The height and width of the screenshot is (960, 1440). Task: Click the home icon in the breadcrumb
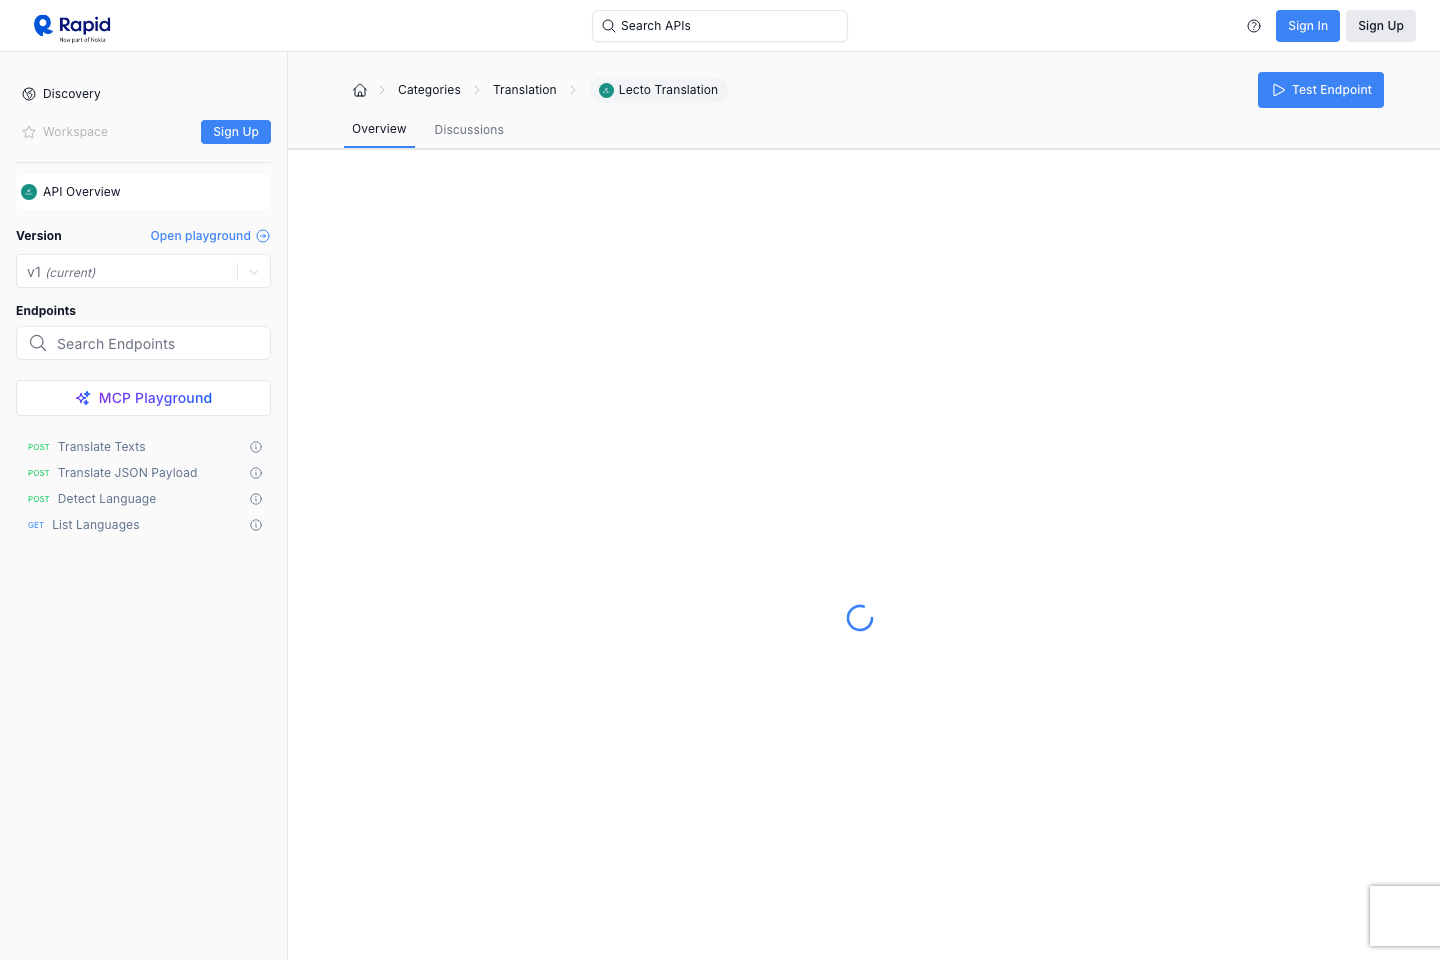[x=359, y=89]
